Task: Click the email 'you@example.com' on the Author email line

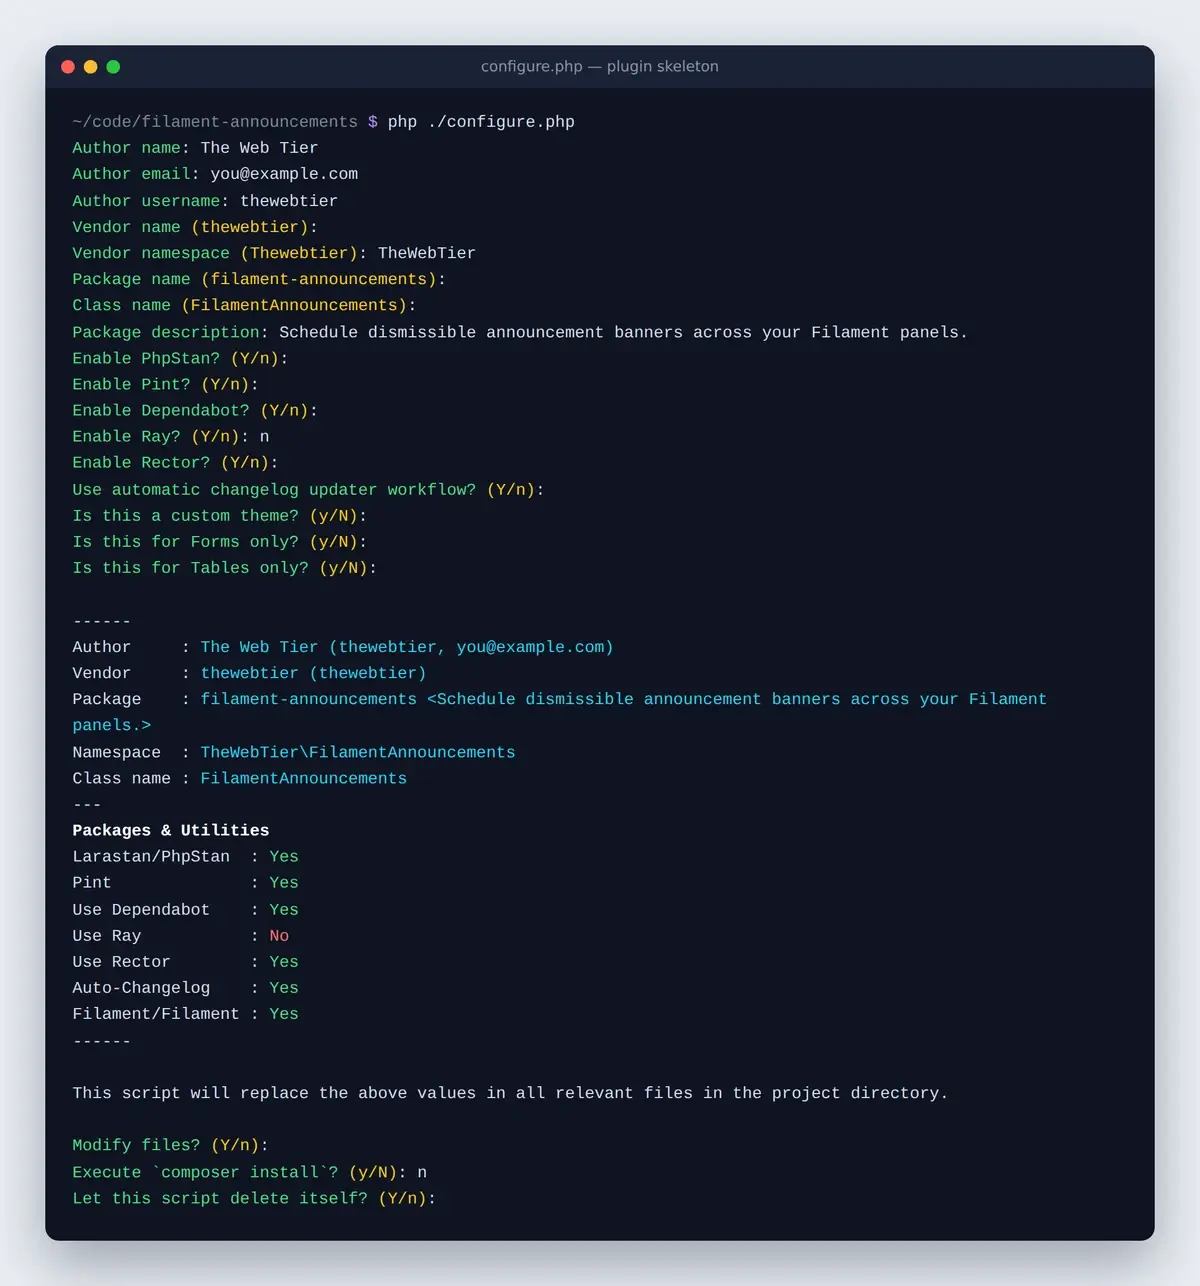Action: pyautogui.click(x=284, y=174)
